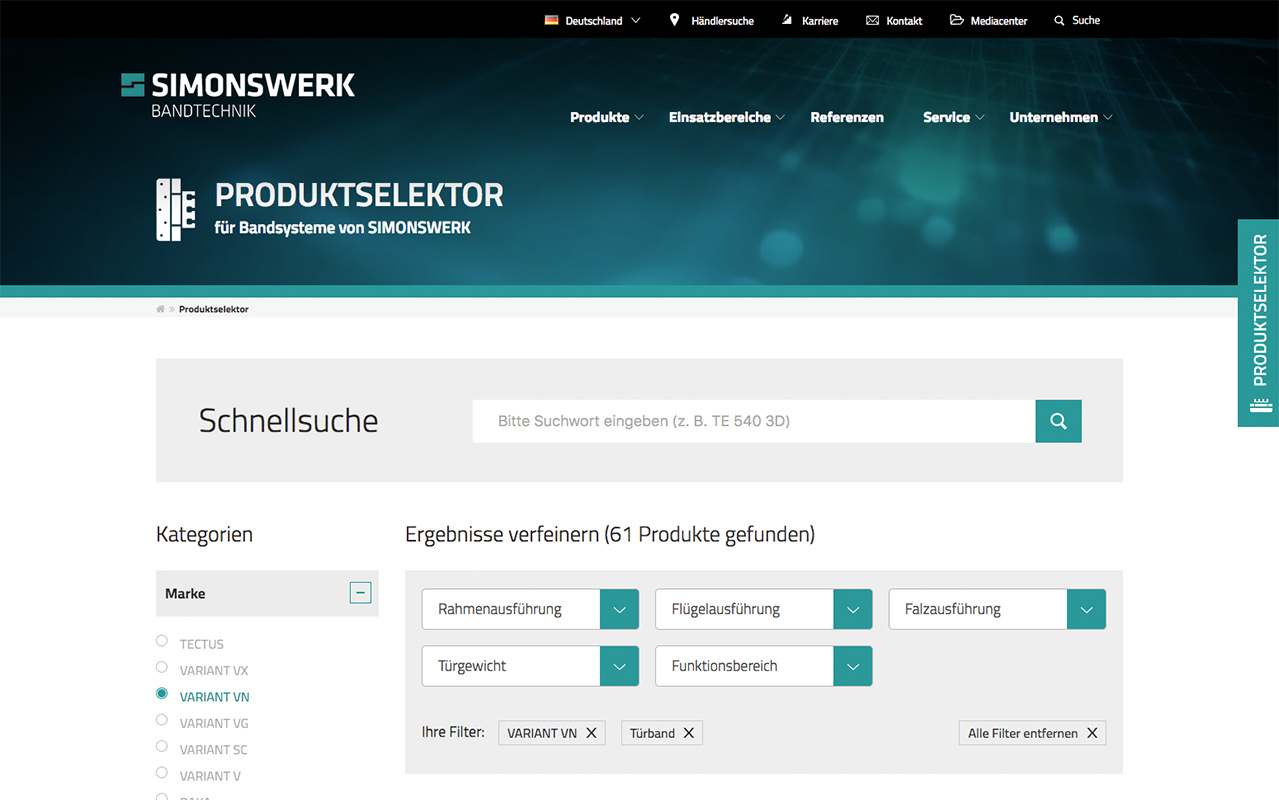Image resolution: width=1279 pixels, height=800 pixels.
Task: Remove the VARIANT VN filter tag
Action: pos(591,733)
